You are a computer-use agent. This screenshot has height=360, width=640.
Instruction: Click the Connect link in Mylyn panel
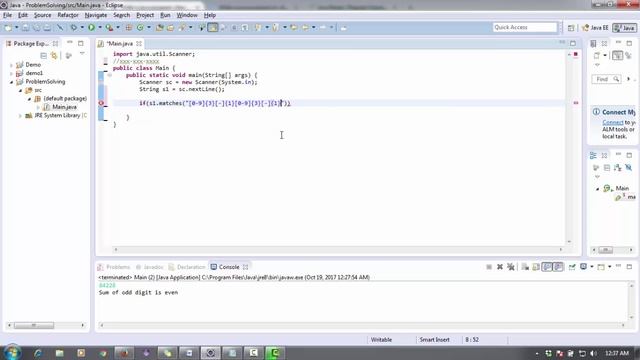click(613, 122)
